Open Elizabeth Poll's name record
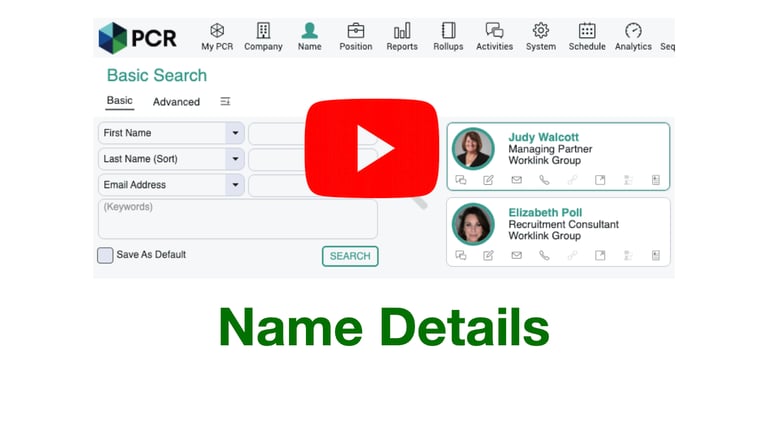The image size is (768, 431). point(545,213)
